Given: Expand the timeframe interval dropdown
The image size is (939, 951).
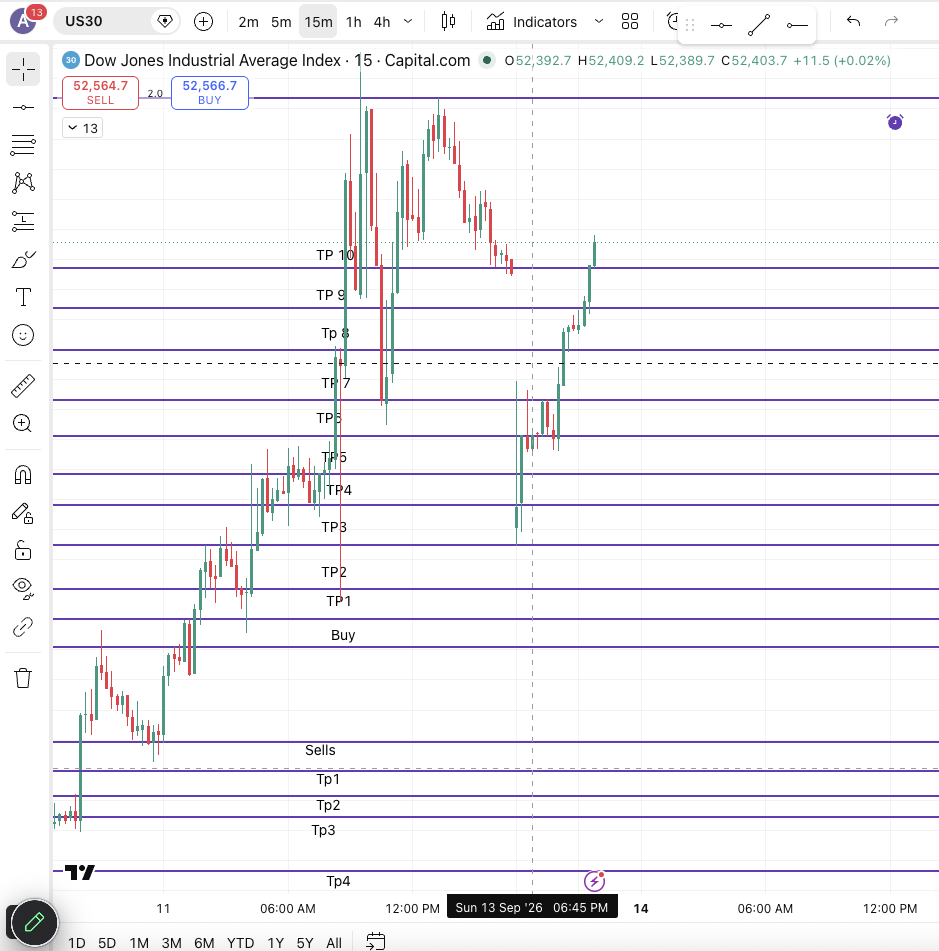Looking at the screenshot, I should (408, 22).
